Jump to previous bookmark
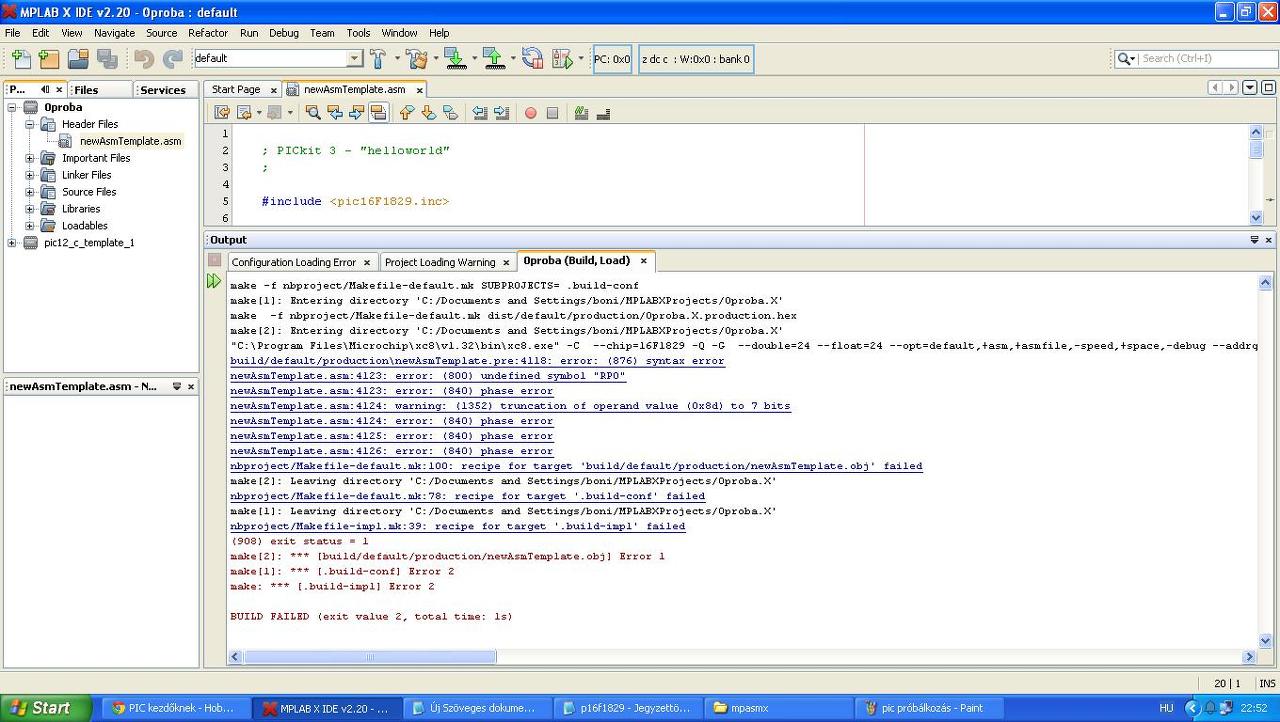 tap(407, 113)
